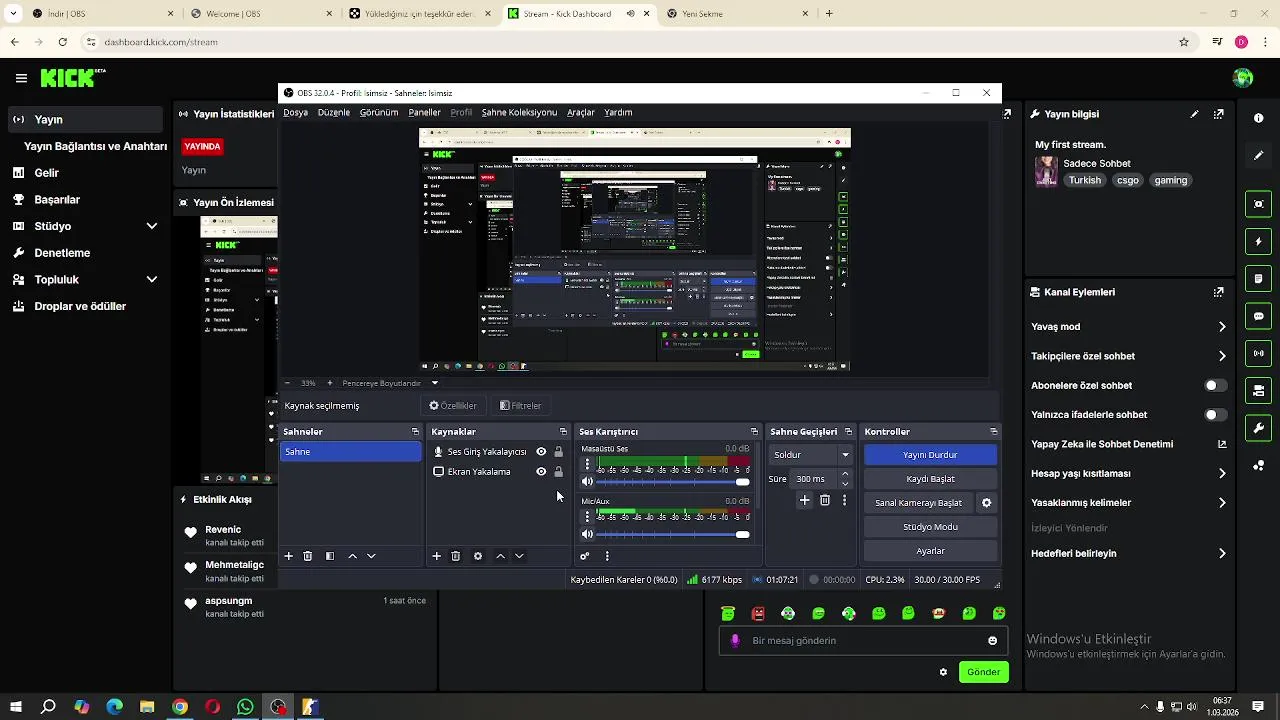The image size is (1280, 720).
Task: Delete the scene transition with trash icon
Action: [x=825, y=500]
